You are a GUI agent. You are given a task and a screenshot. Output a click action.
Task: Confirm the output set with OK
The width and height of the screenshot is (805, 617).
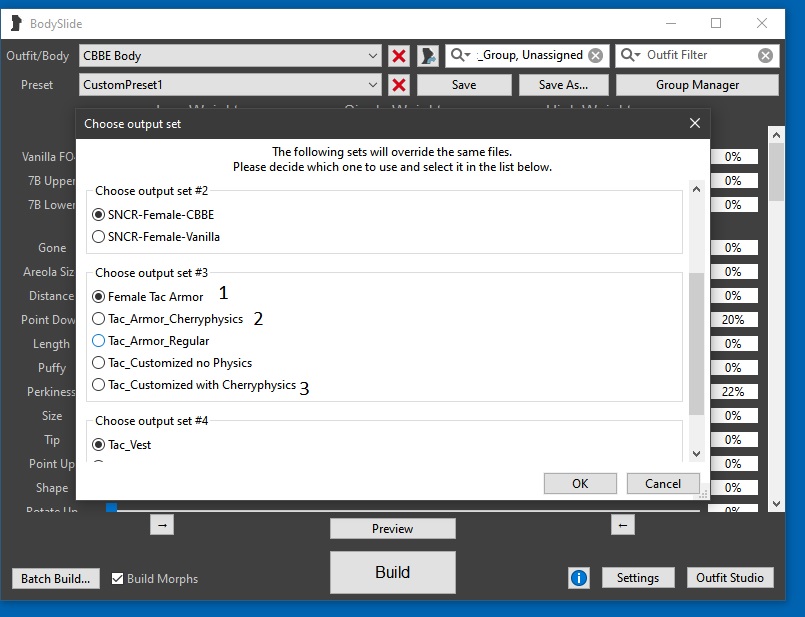(x=580, y=483)
